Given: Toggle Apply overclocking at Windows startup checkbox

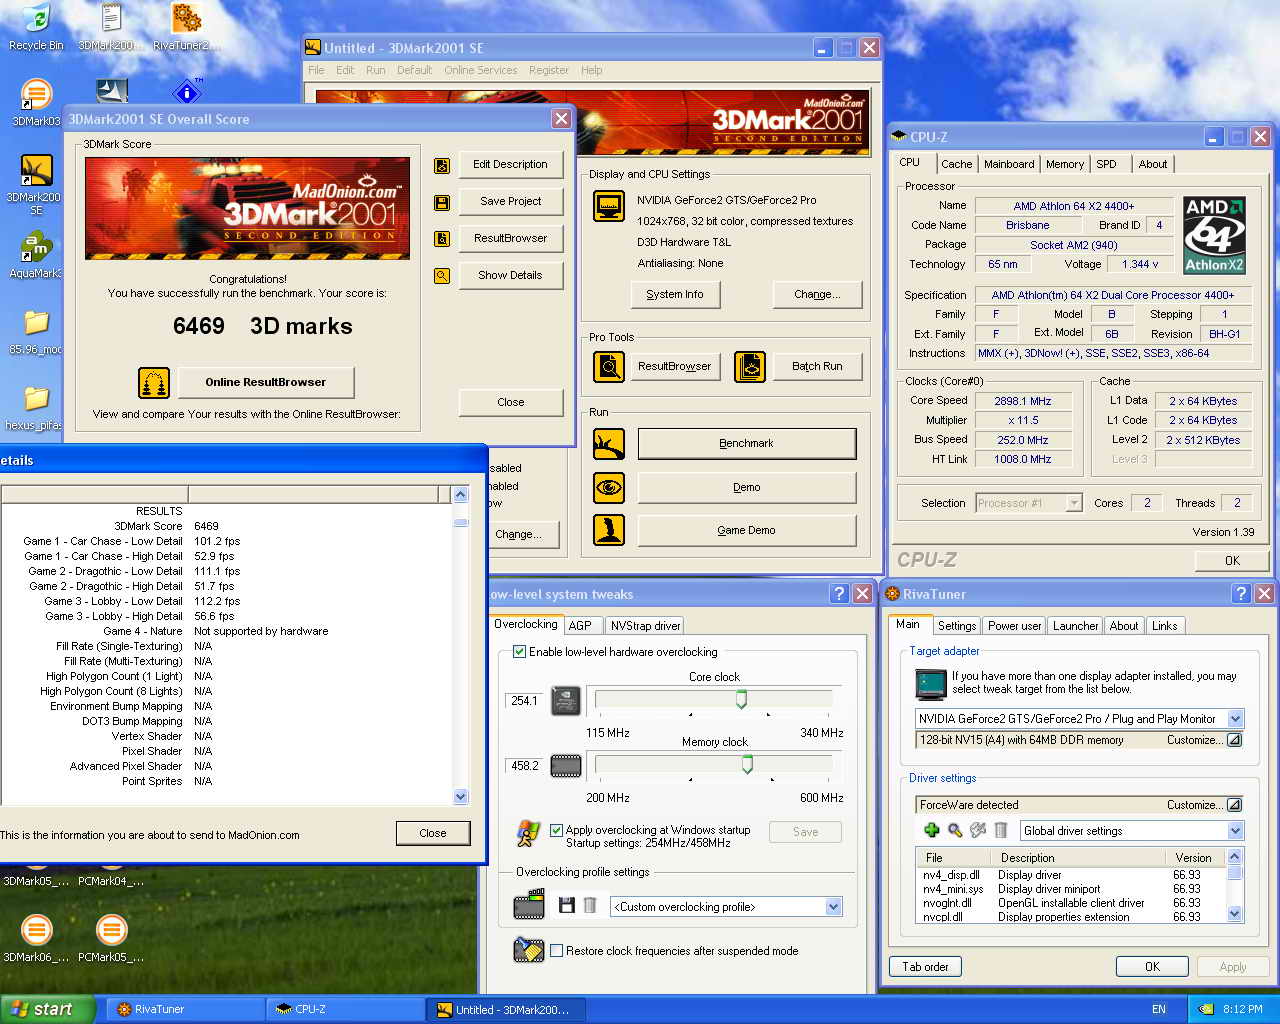Looking at the screenshot, I should [557, 830].
